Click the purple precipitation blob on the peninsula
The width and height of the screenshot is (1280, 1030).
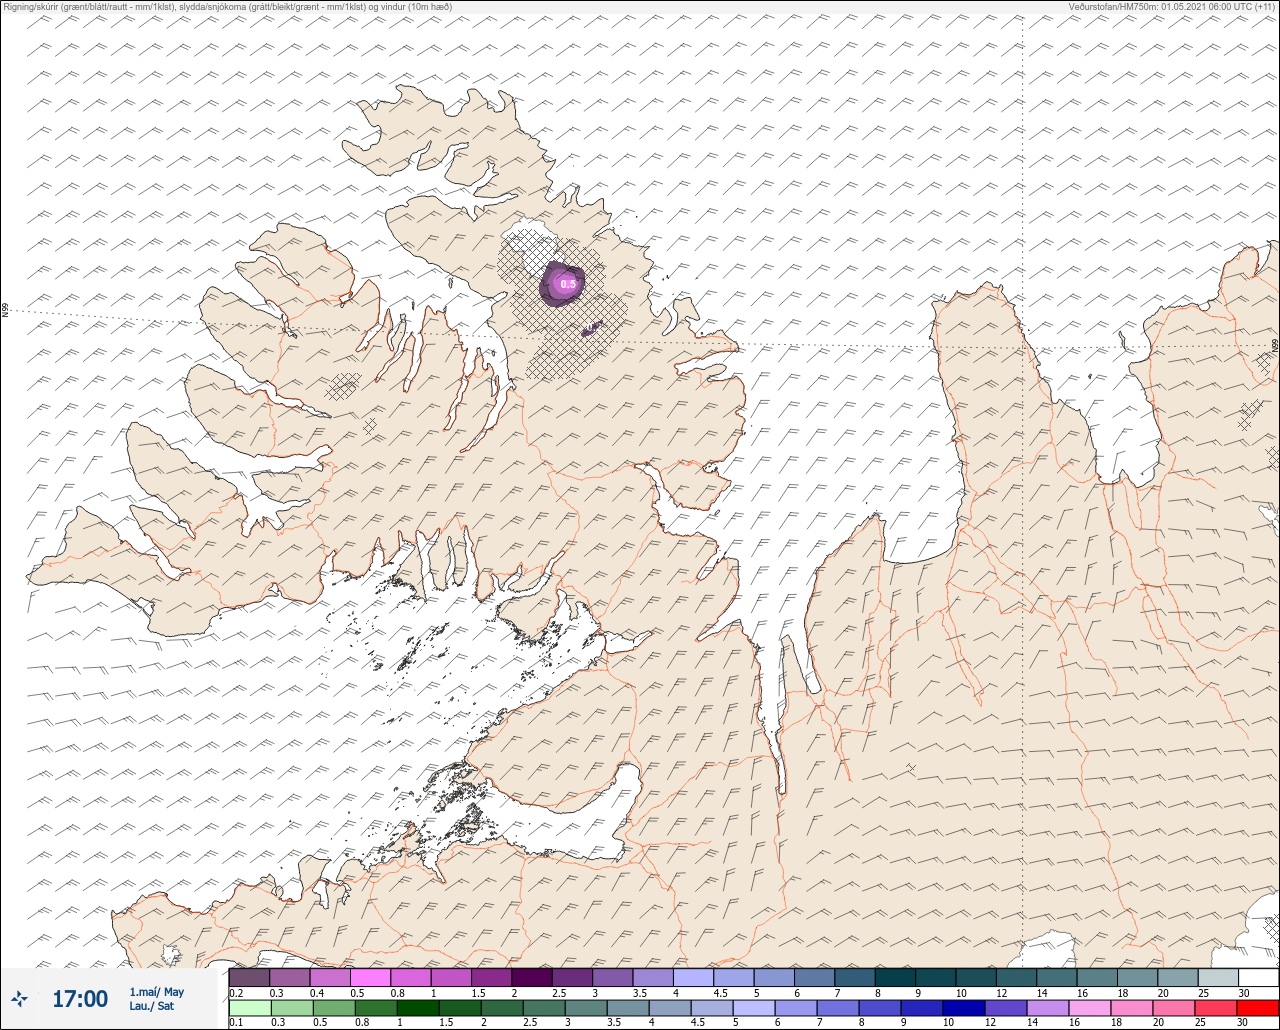point(563,283)
